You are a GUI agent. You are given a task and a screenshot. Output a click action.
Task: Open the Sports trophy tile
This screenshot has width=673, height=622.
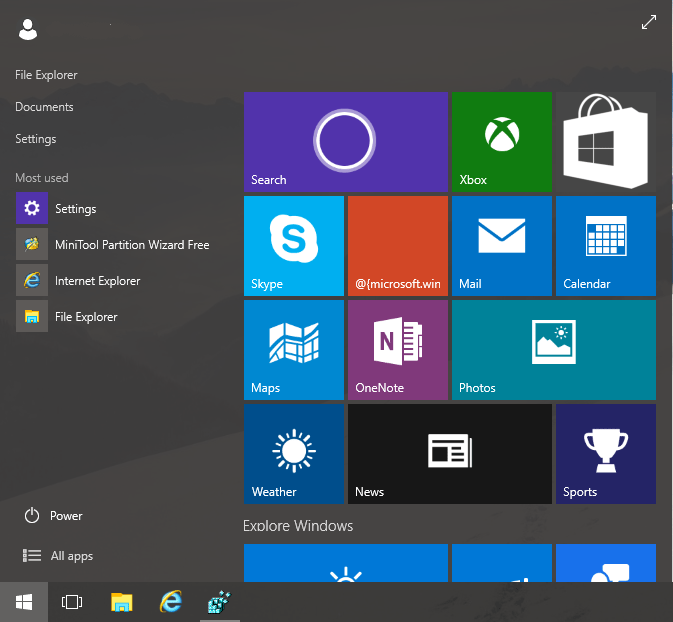click(606, 454)
